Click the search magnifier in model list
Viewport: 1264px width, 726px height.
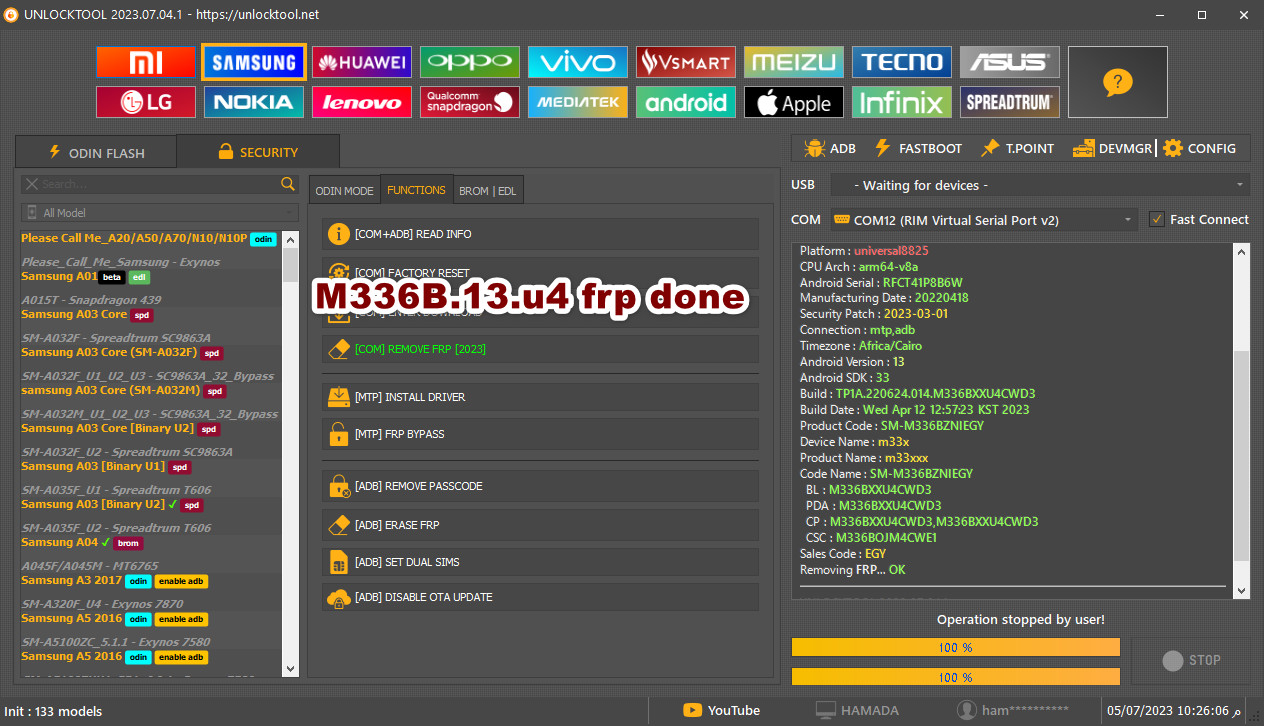(288, 184)
